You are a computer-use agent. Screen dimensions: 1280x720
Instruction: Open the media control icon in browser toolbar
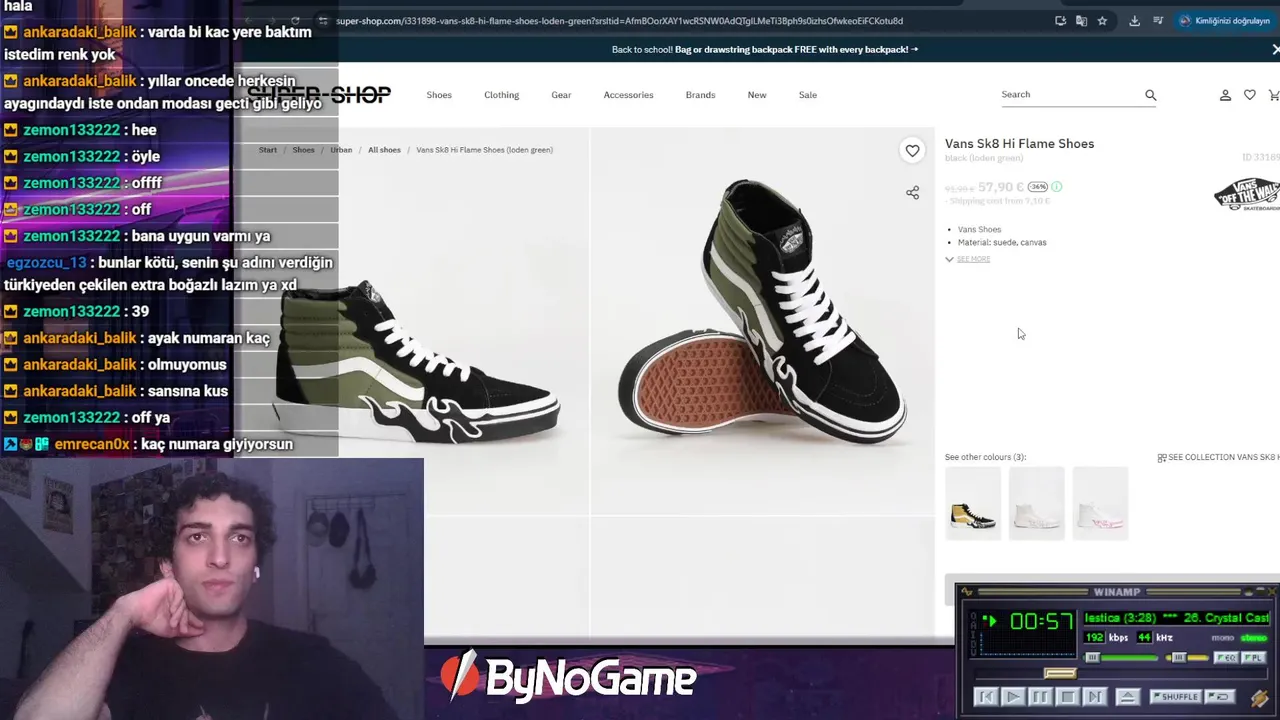click(x=1158, y=20)
